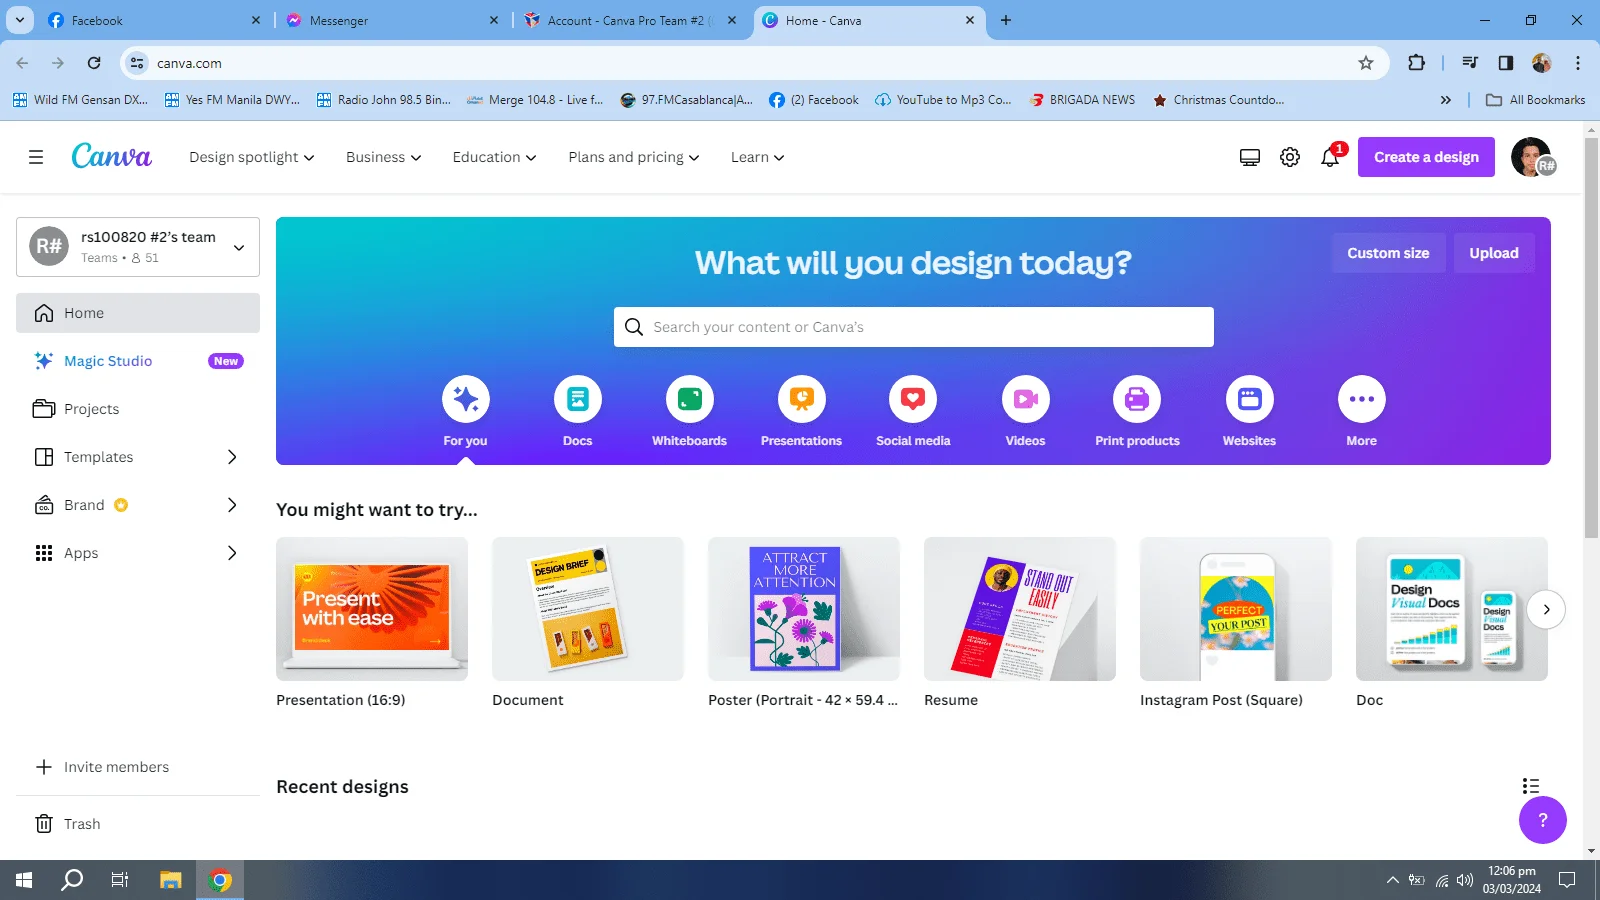Open Trash in sidebar
The height and width of the screenshot is (900, 1600).
(138, 824)
